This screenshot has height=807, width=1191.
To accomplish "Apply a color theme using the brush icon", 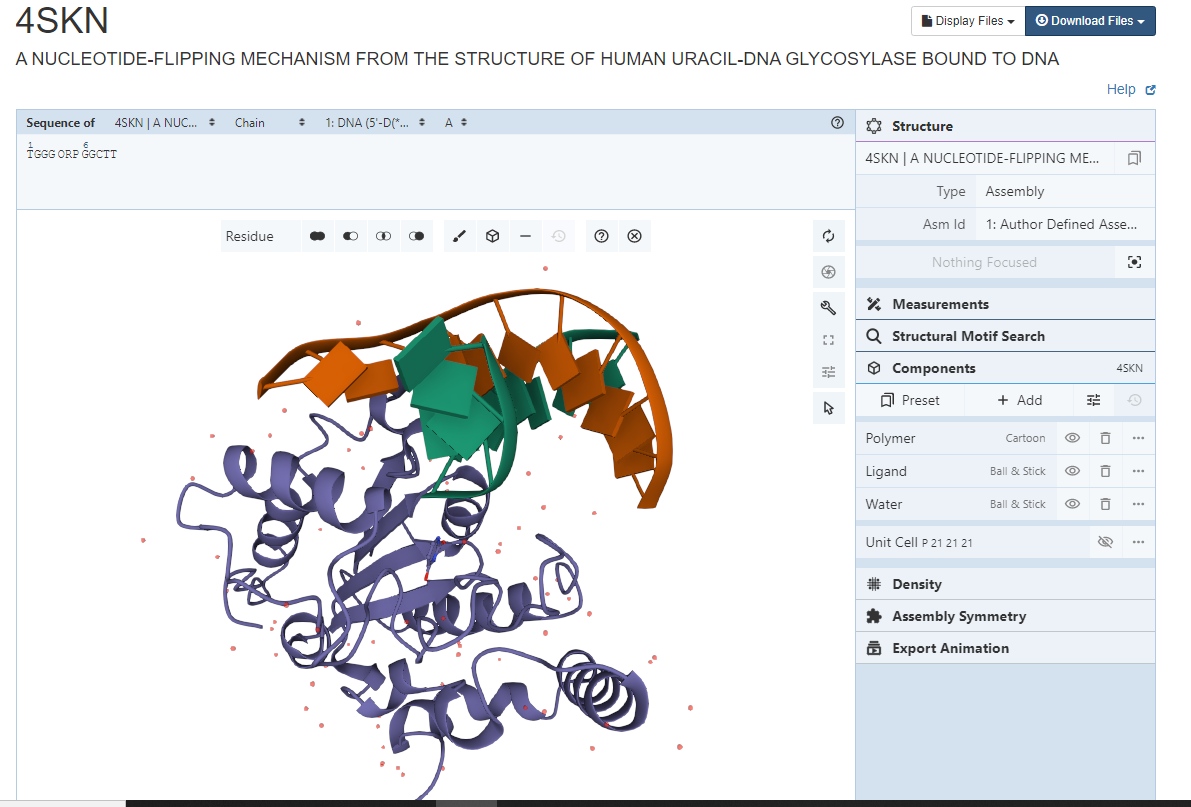I will pos(459,236).
